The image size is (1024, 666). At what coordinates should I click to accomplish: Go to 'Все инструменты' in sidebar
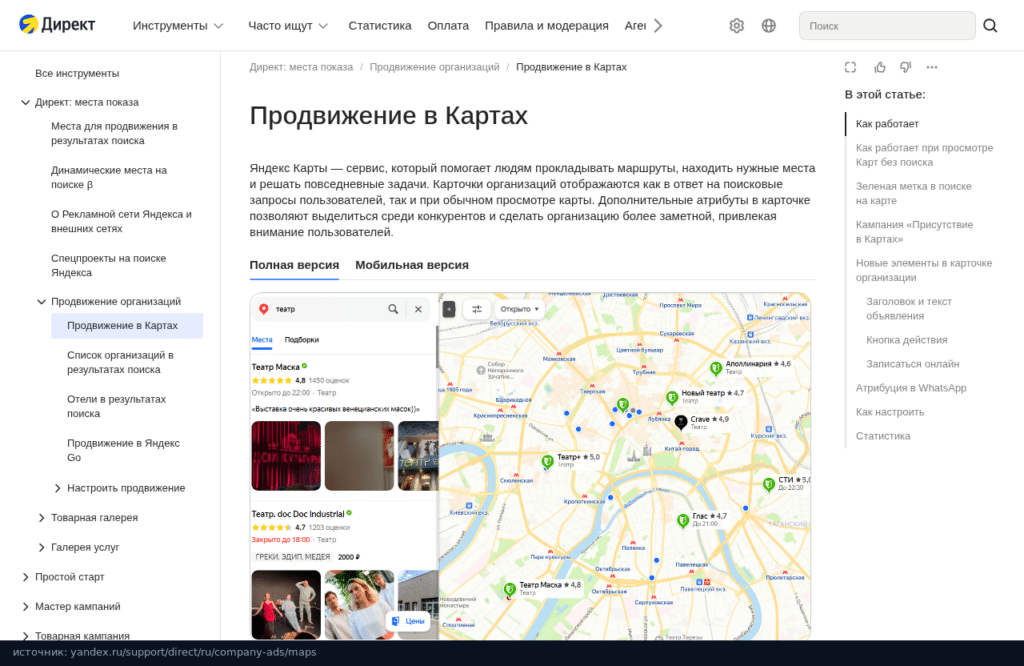coord(77,73)
